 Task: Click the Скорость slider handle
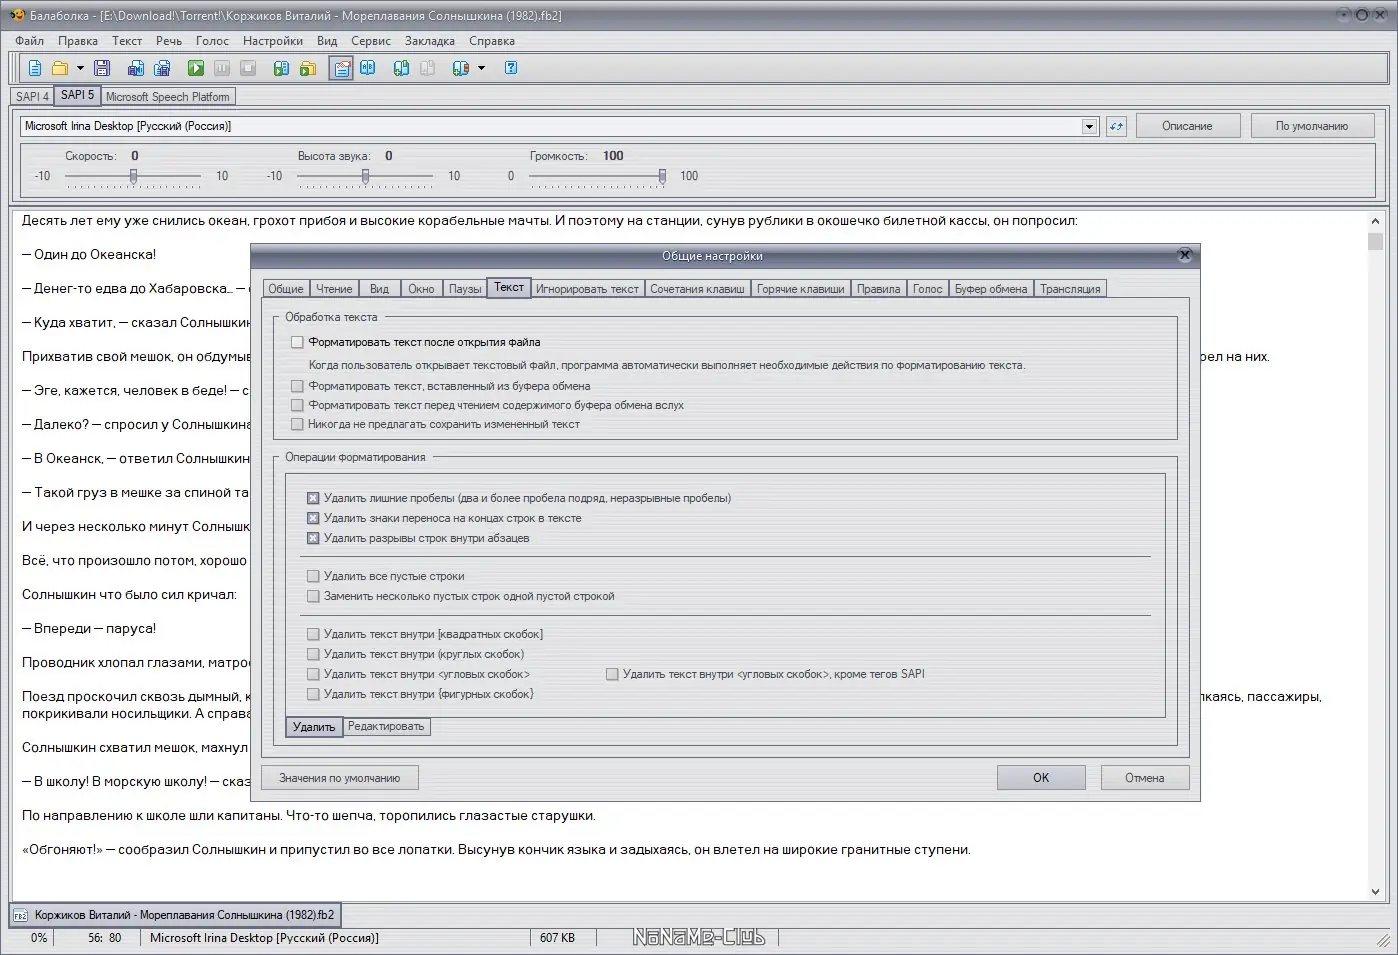(x=133, y=176)
